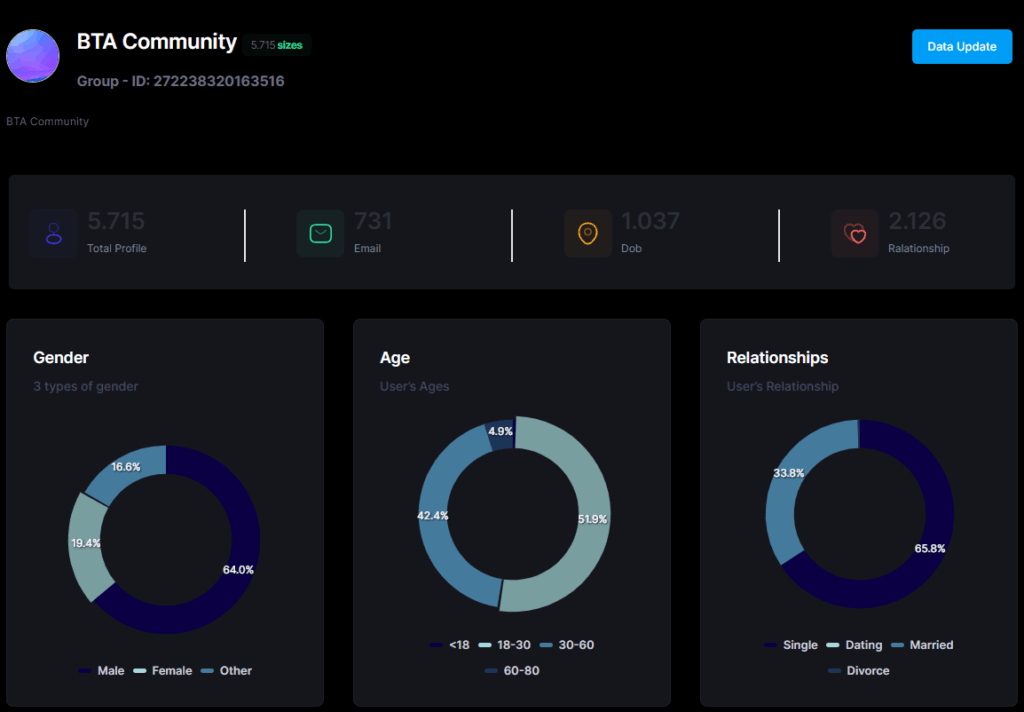Click the Total Profile person icon
The height and width of the screenshot is (712, 1024).
pyautogui.click(x=54, y=234)
